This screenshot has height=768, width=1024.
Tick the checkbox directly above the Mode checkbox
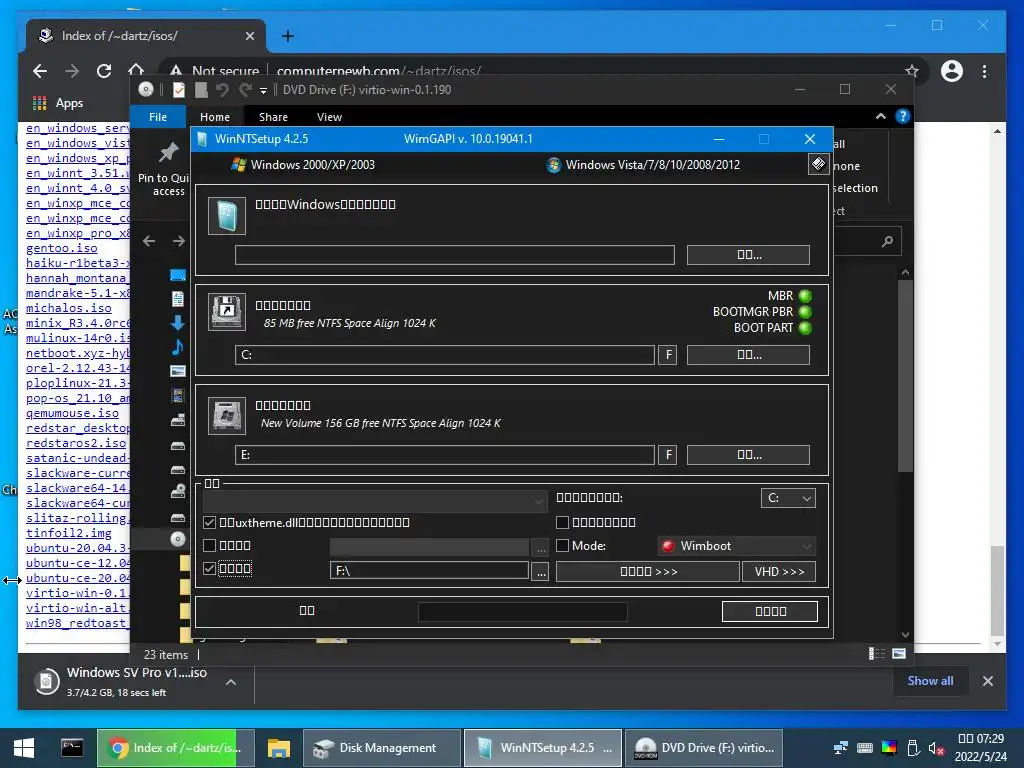(x=562, y=522)
